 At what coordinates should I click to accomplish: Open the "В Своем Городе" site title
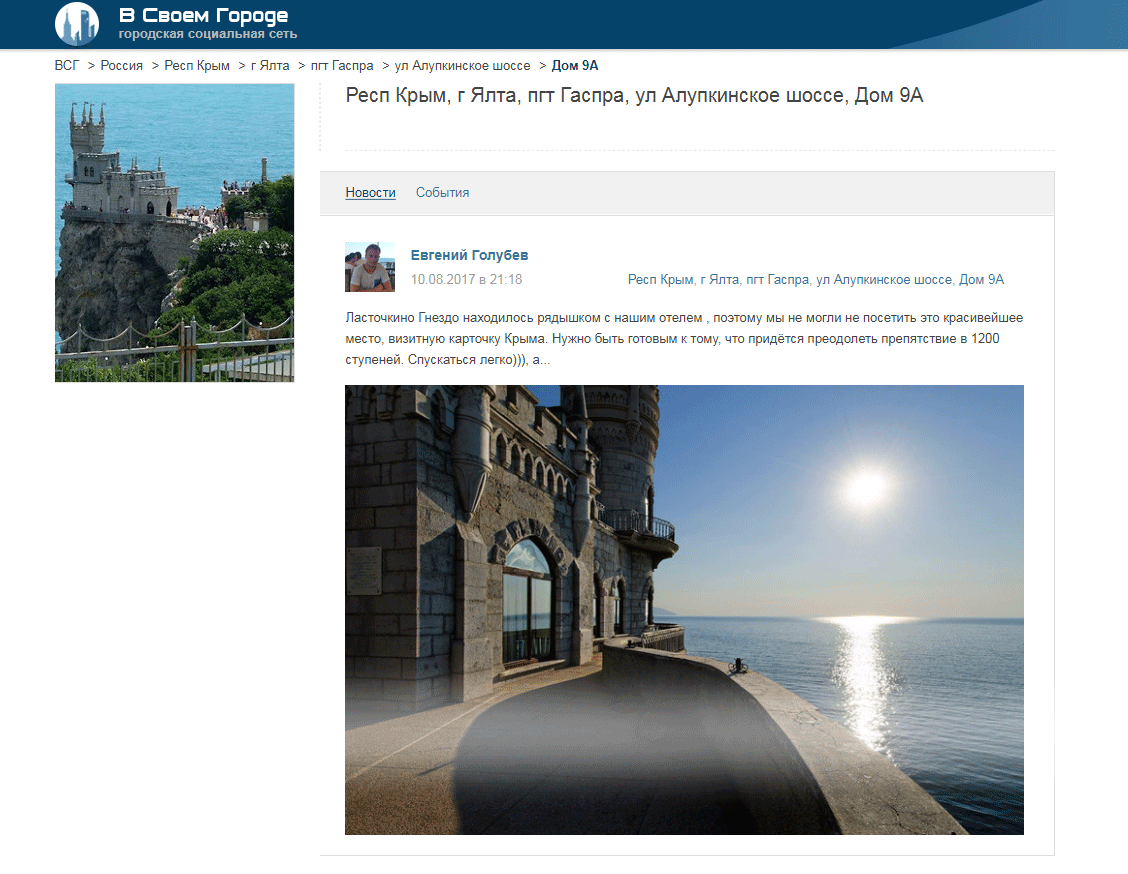tap(203, 15)
